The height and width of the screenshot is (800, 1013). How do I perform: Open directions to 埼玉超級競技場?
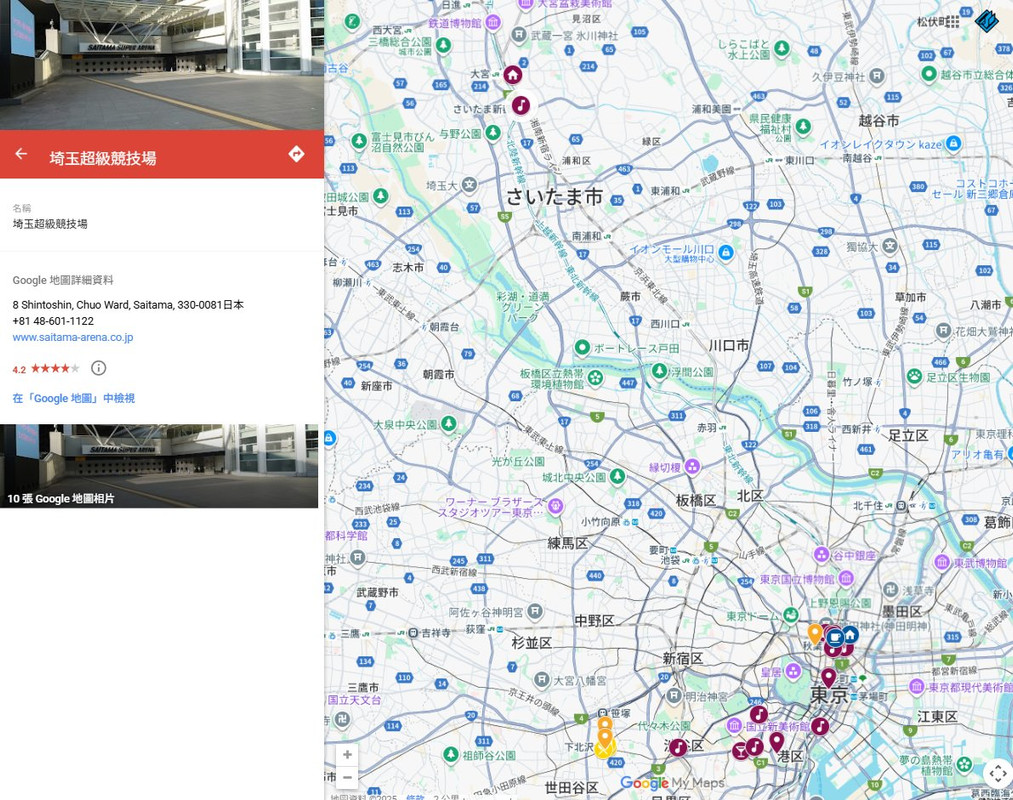pos(296,154)
